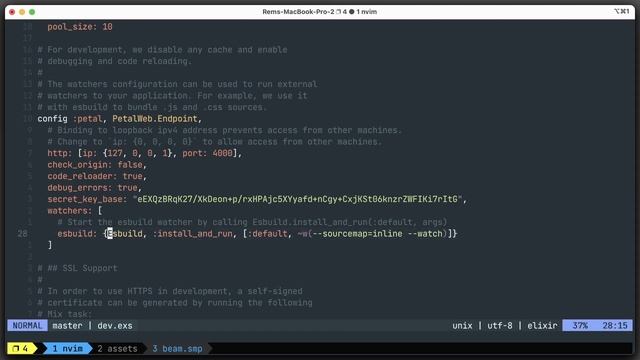Click the 'master' git branch label
The height and width of the screenshot is (360, 640).
coord(67,326)
